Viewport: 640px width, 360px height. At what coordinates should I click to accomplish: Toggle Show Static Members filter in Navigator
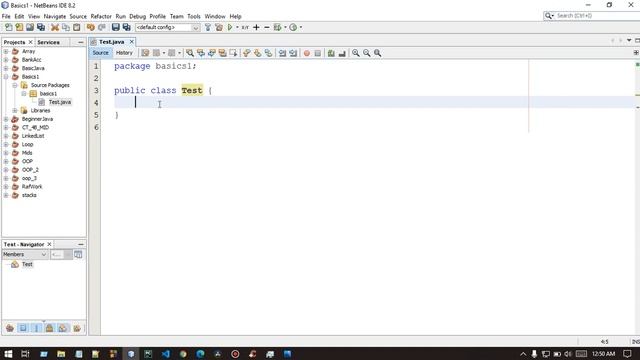(36, 328)
